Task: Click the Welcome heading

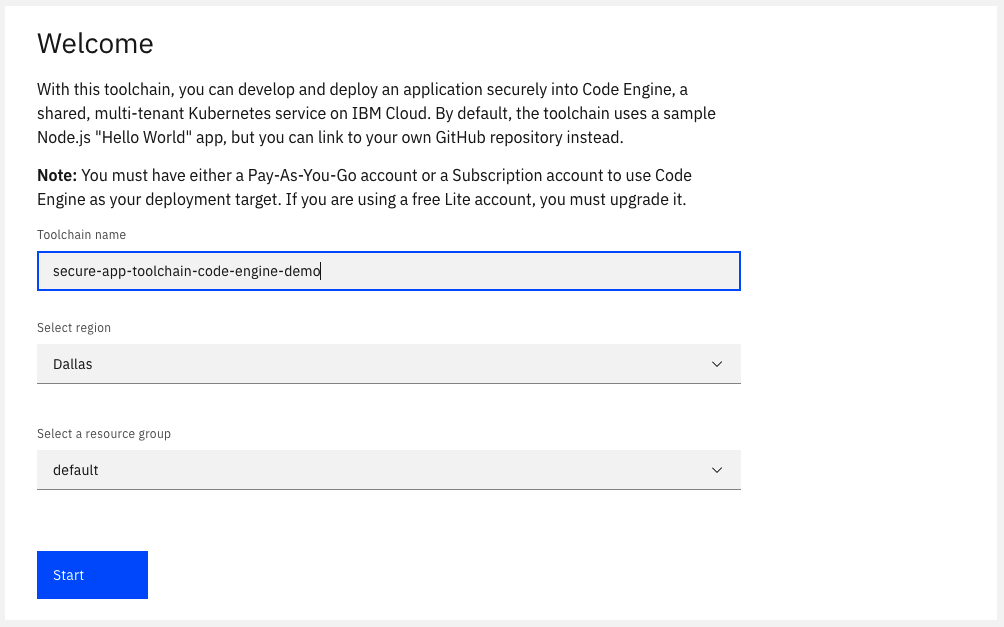Action: coord(95,44)
